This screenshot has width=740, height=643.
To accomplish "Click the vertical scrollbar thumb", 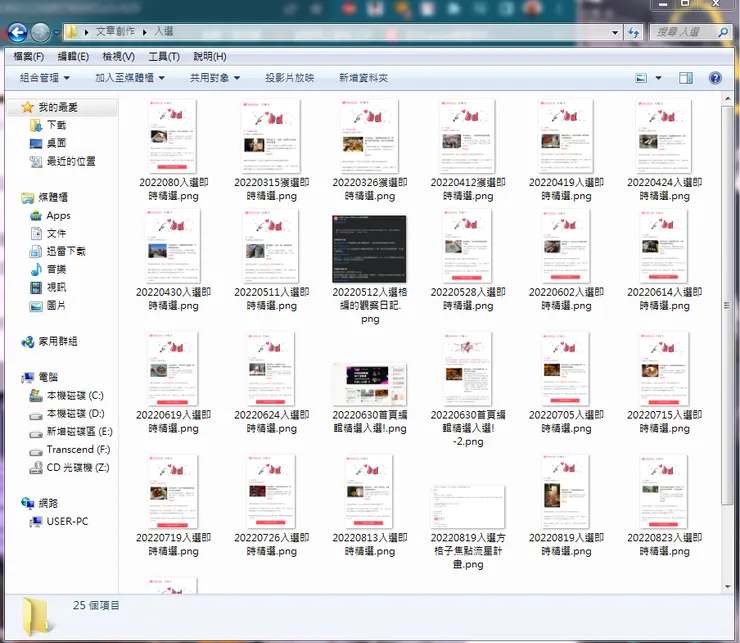I will point(727,305).
